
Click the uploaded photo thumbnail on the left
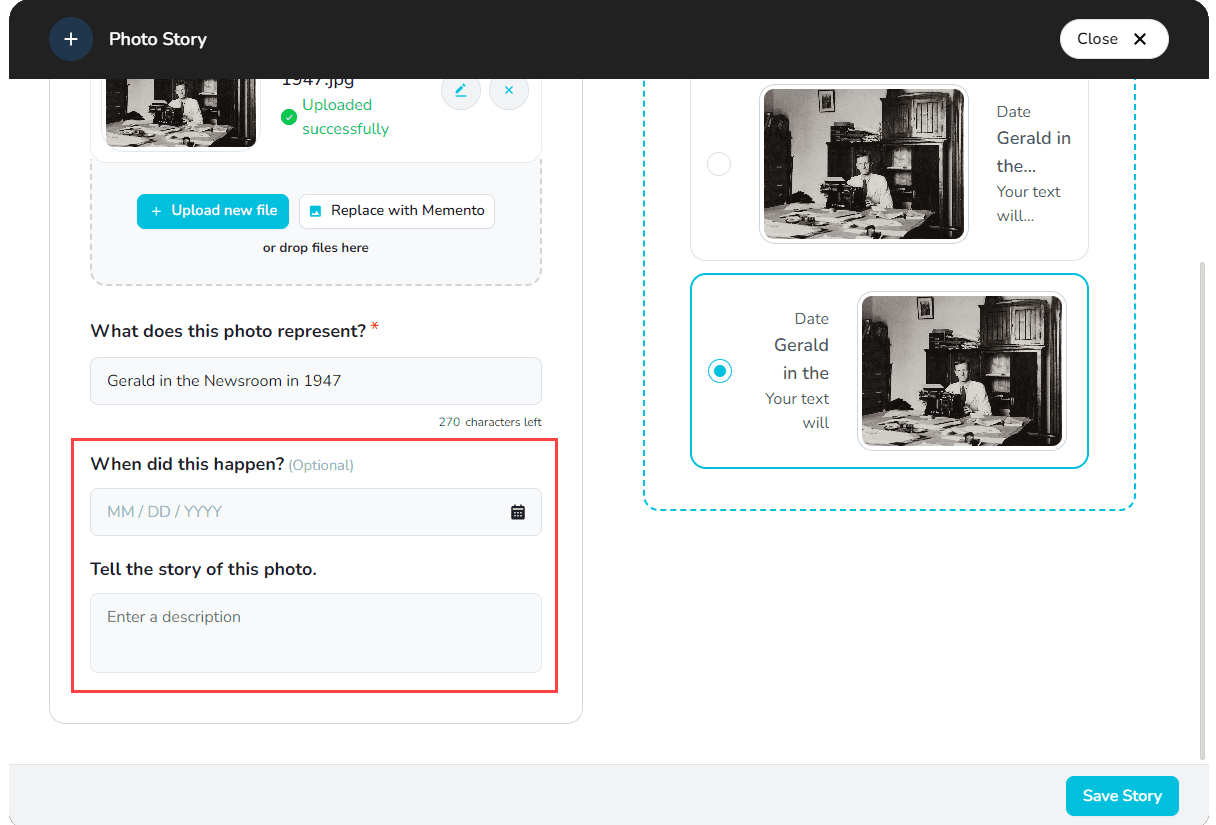[x=180, y=112]
